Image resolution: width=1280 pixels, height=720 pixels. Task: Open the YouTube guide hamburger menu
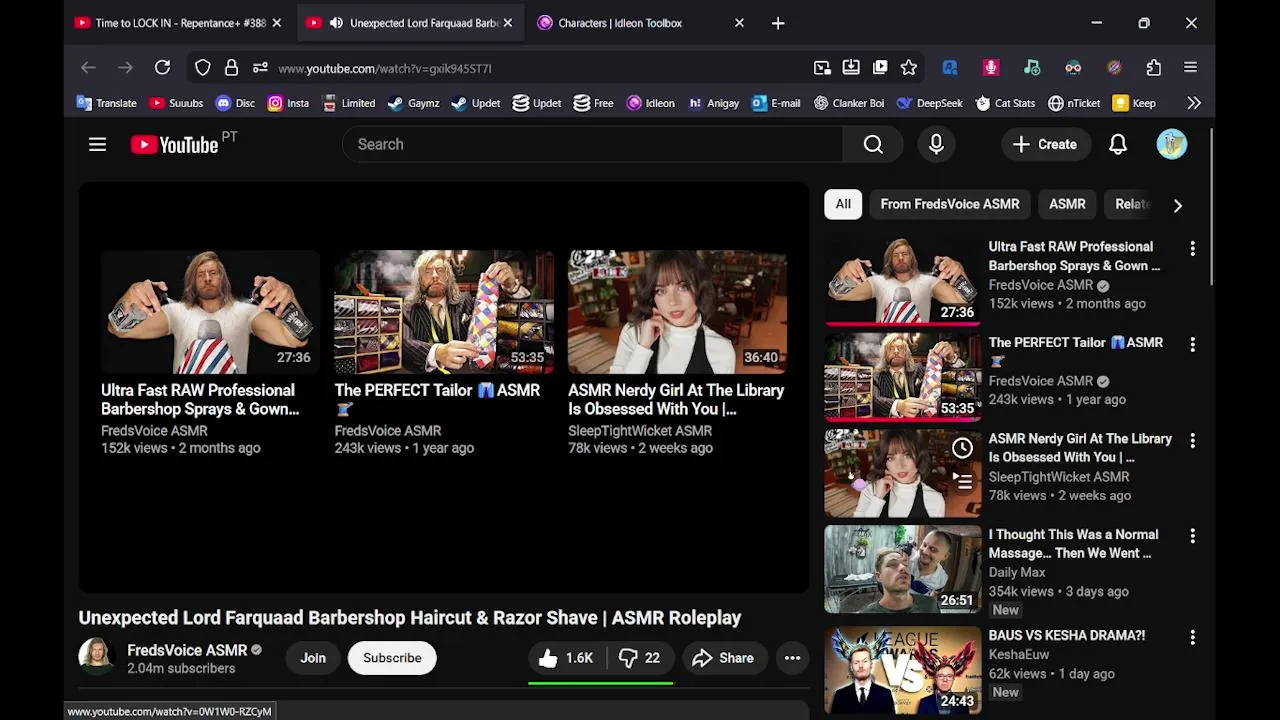pos(97,144)
